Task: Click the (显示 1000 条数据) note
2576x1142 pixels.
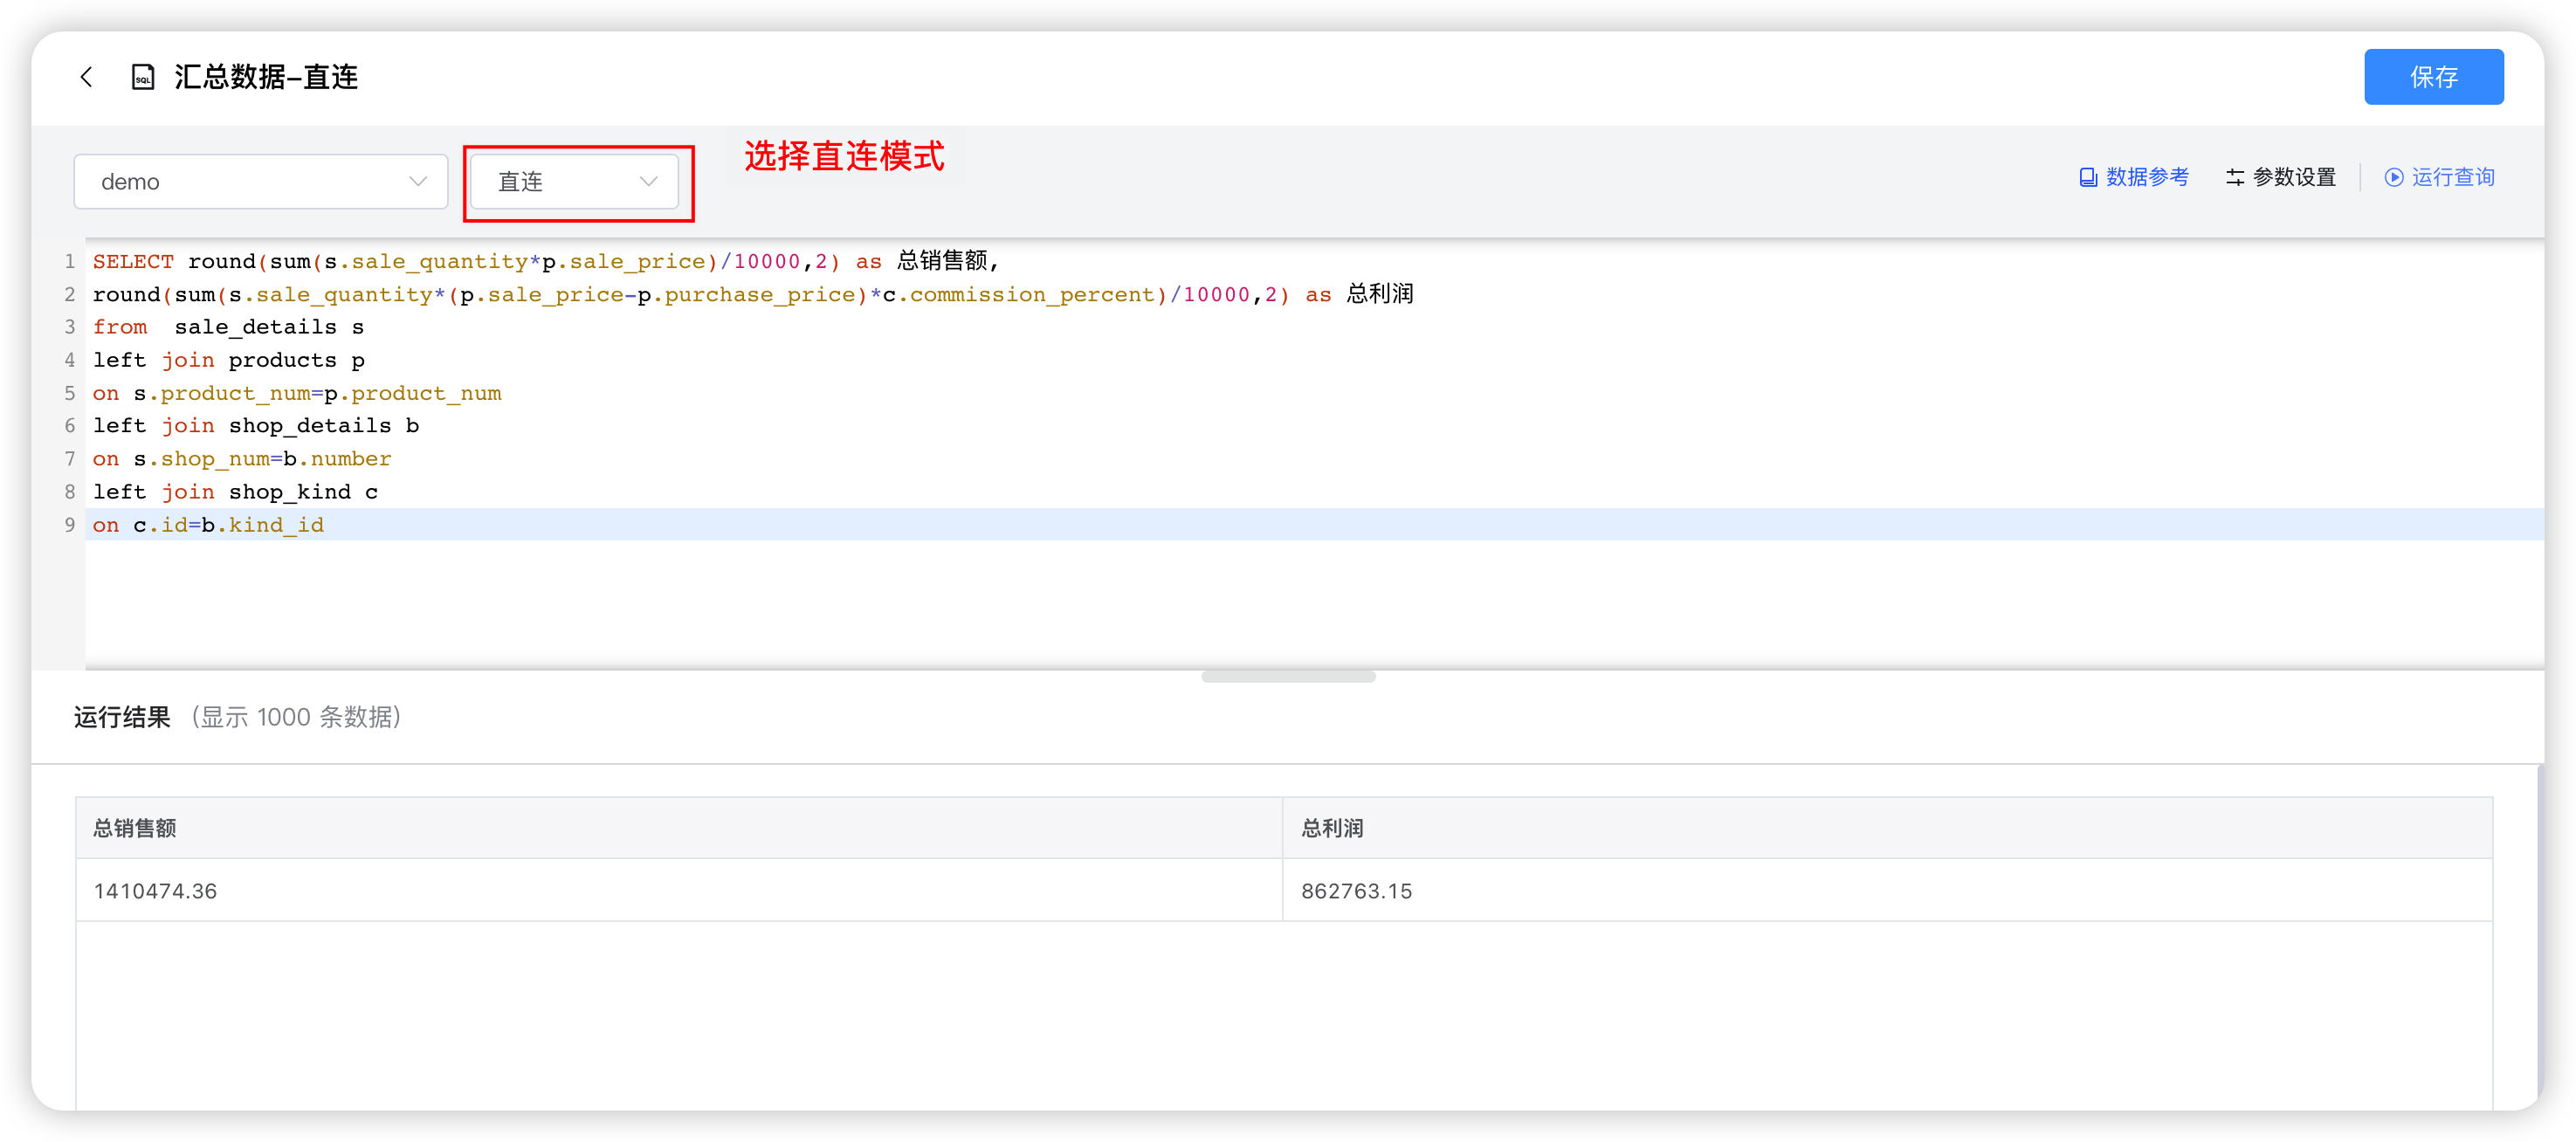Action: [297, 717]
